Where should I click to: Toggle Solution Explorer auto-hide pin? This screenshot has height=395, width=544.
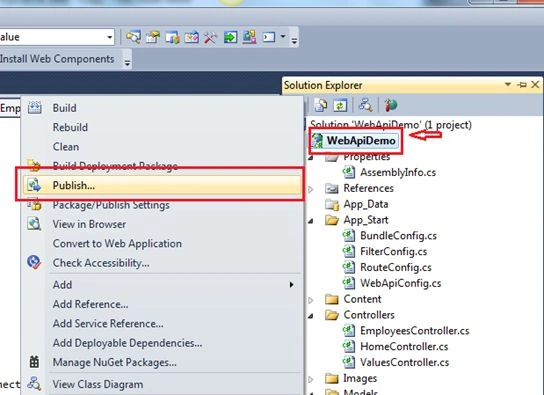point(522,84)
